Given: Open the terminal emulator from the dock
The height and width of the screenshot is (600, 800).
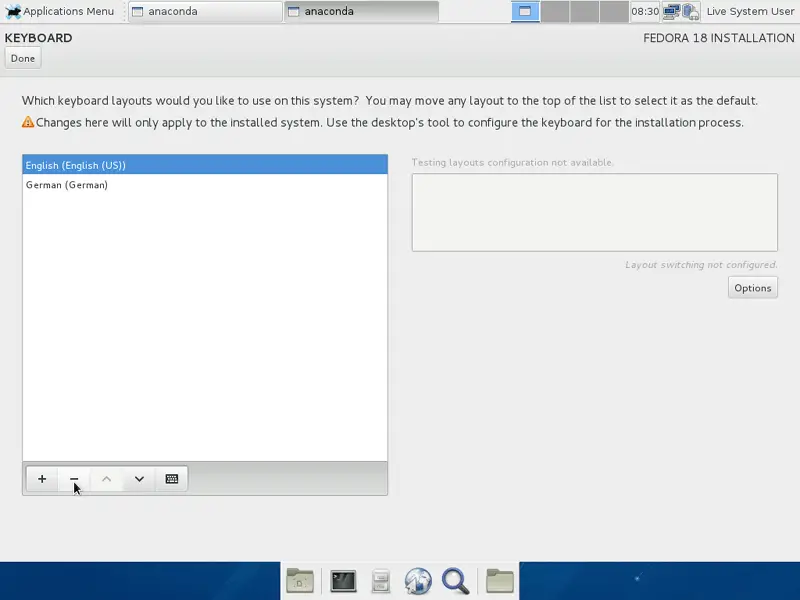Looking at the screenshot, I should pyautogui.click(x=344, y=580).
